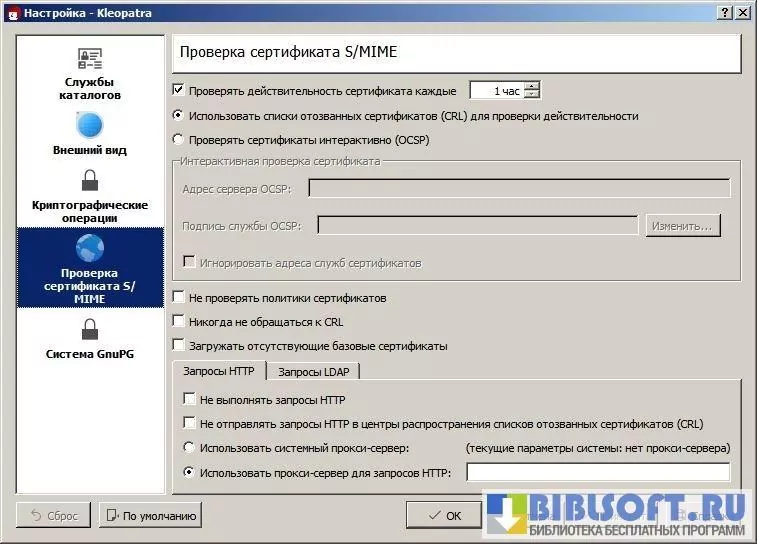Select Проверка сертификата S/MIME sidebar icon

tap(90, 247)
